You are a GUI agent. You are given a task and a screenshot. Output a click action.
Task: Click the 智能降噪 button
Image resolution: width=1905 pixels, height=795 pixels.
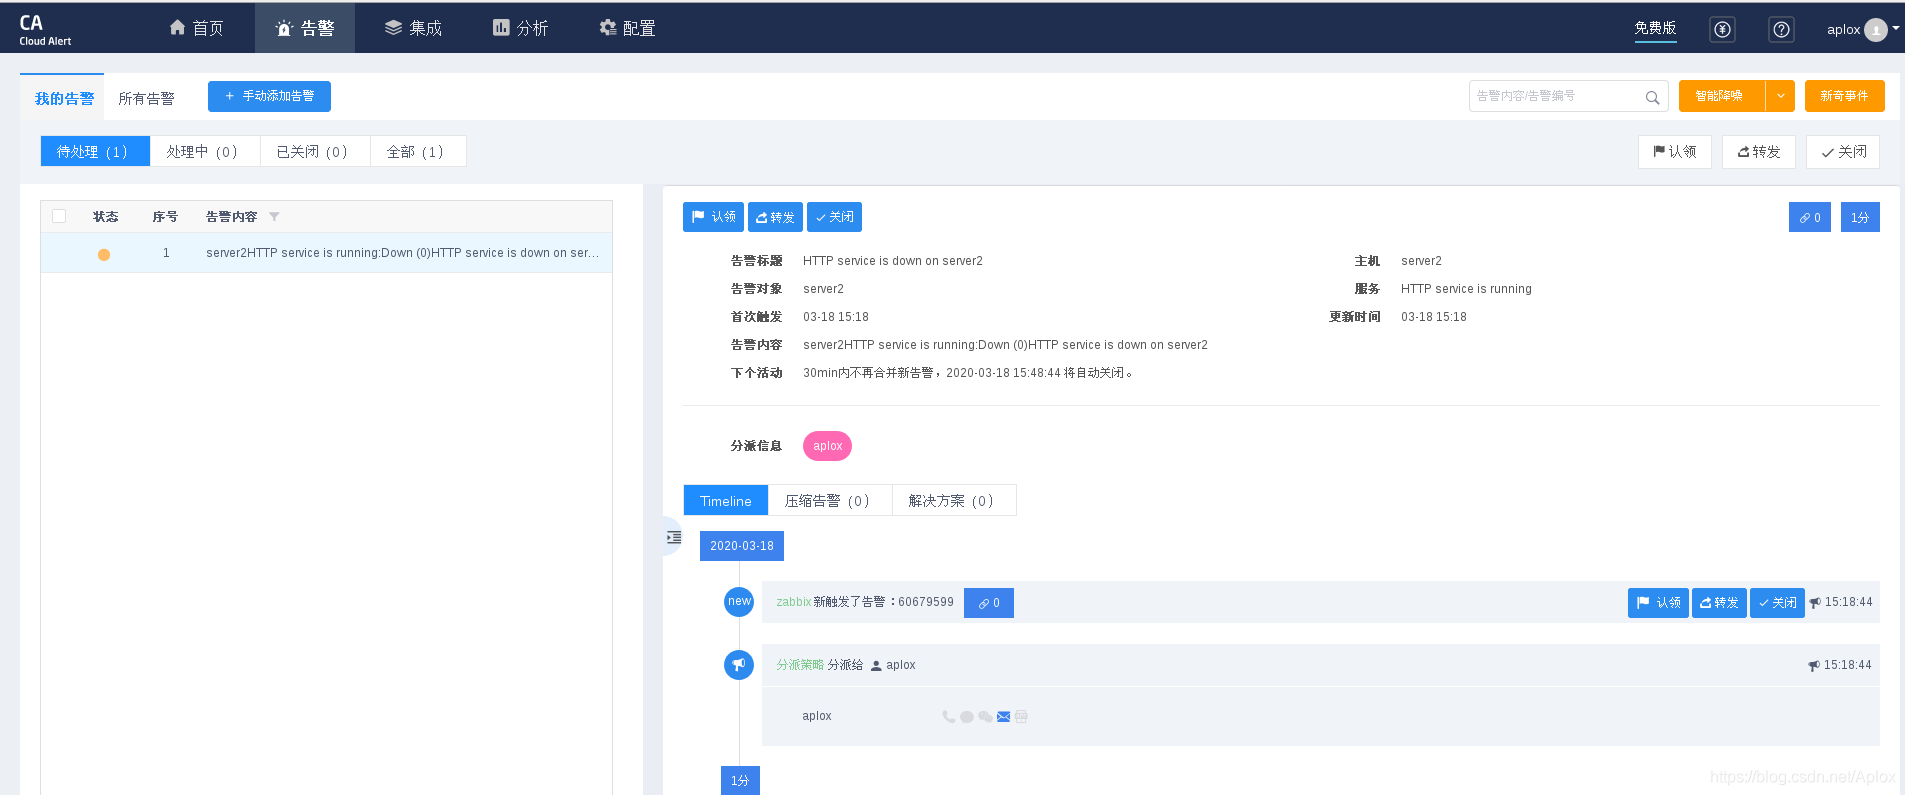1721,96
